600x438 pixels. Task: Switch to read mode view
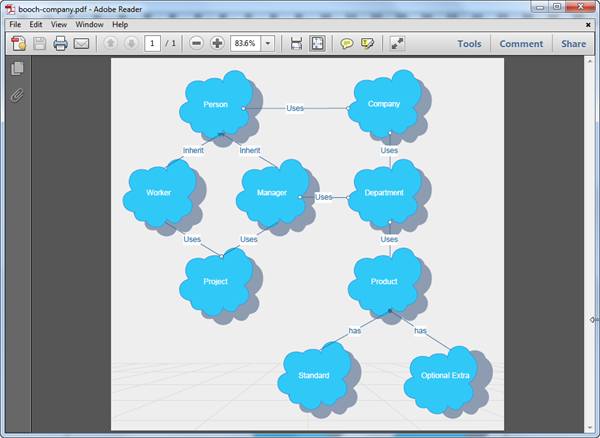tap(397, 44)
